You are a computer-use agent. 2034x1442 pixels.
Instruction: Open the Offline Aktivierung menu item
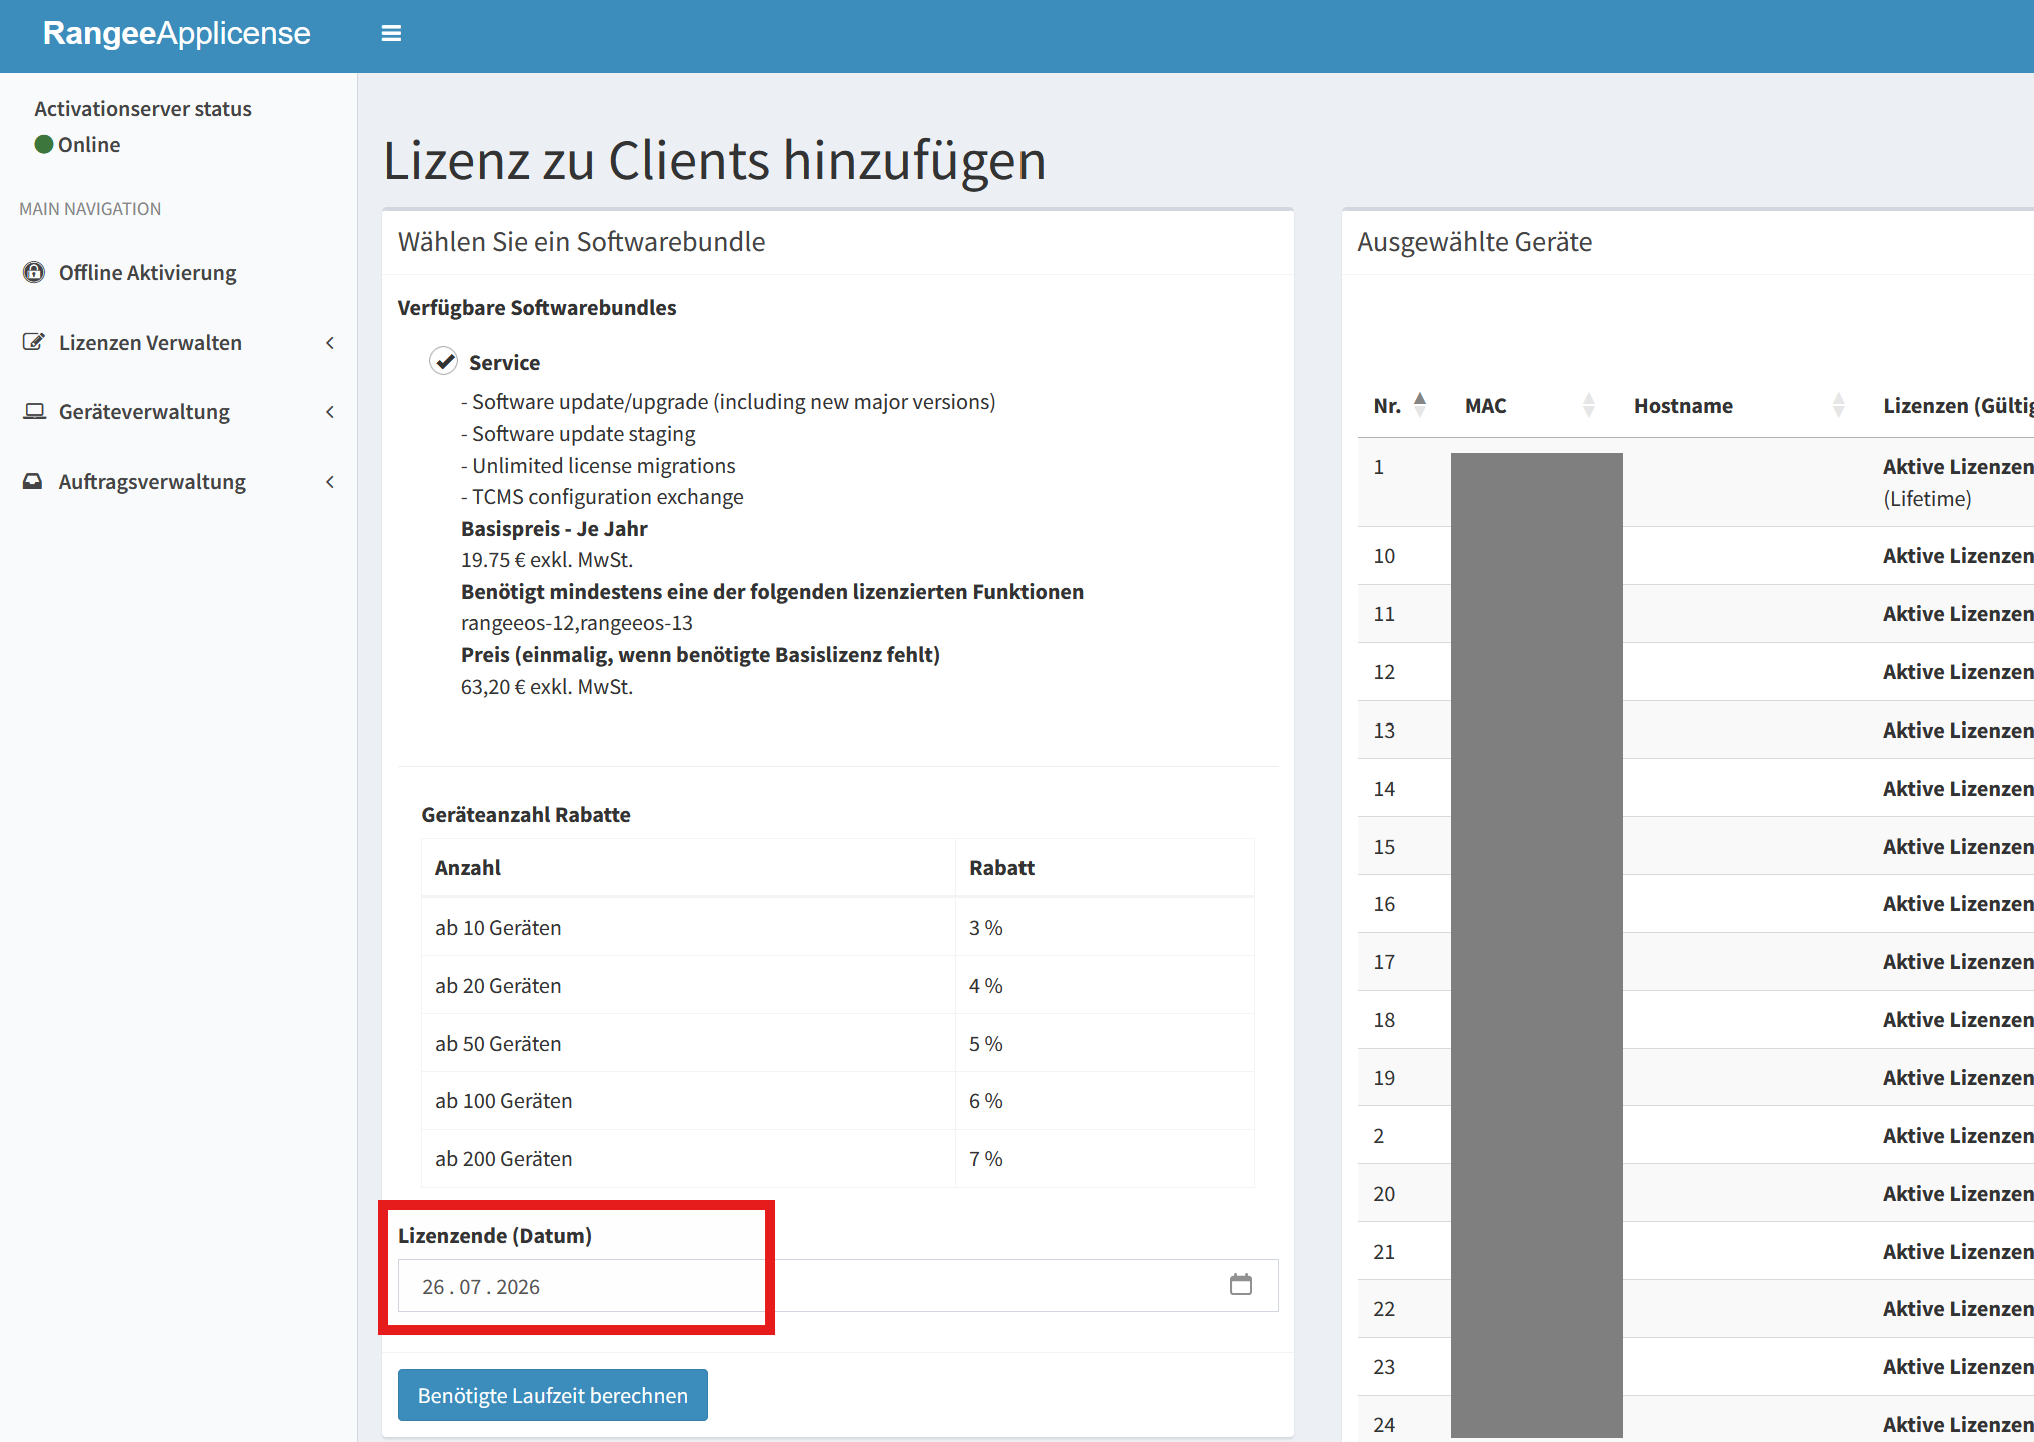point(147,272)
